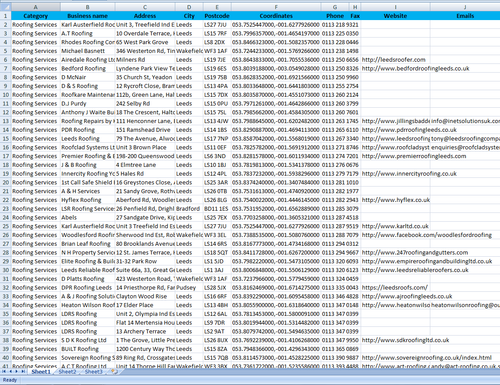Click the Ready indicator in status bar
The width and height of the screenshot is (500, 385).
pos(10,380)
